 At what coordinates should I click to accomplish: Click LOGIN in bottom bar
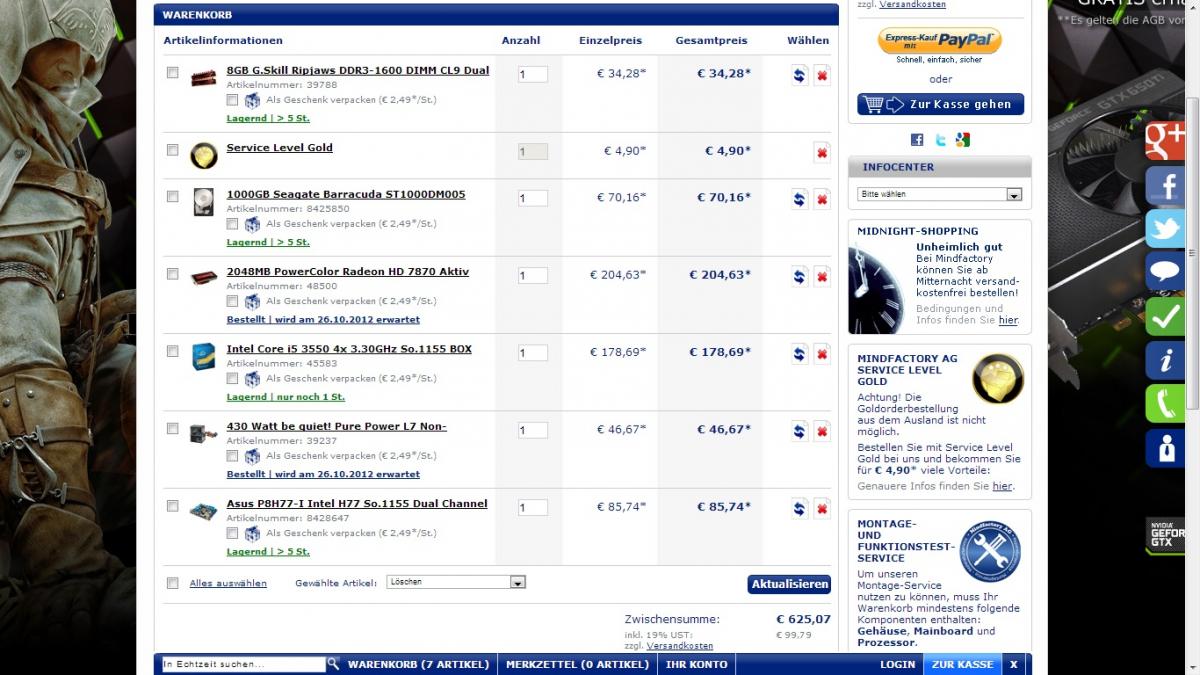[x=897, y=664]
